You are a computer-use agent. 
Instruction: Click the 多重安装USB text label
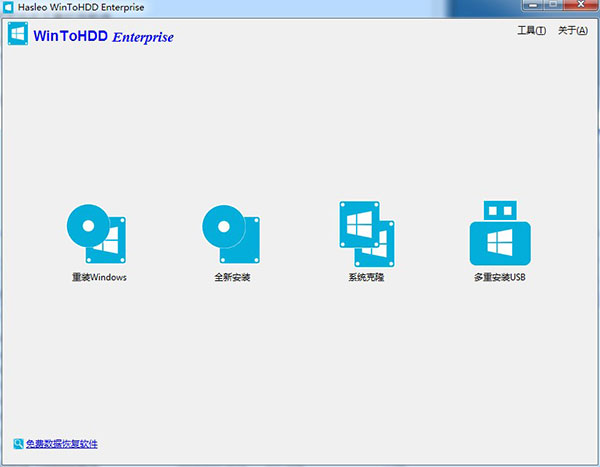500,277
